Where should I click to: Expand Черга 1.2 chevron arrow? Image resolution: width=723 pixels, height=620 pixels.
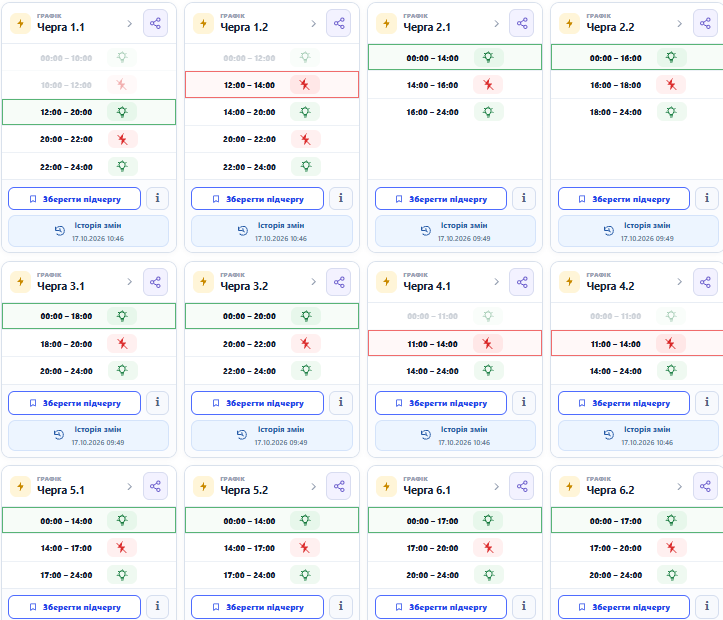(314, 24)
